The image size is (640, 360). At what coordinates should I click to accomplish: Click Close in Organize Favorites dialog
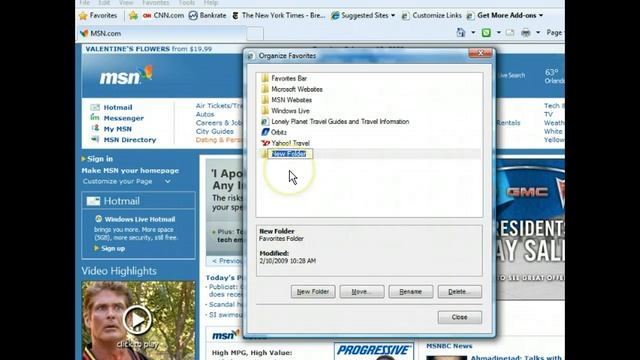[x=460, y=317]
